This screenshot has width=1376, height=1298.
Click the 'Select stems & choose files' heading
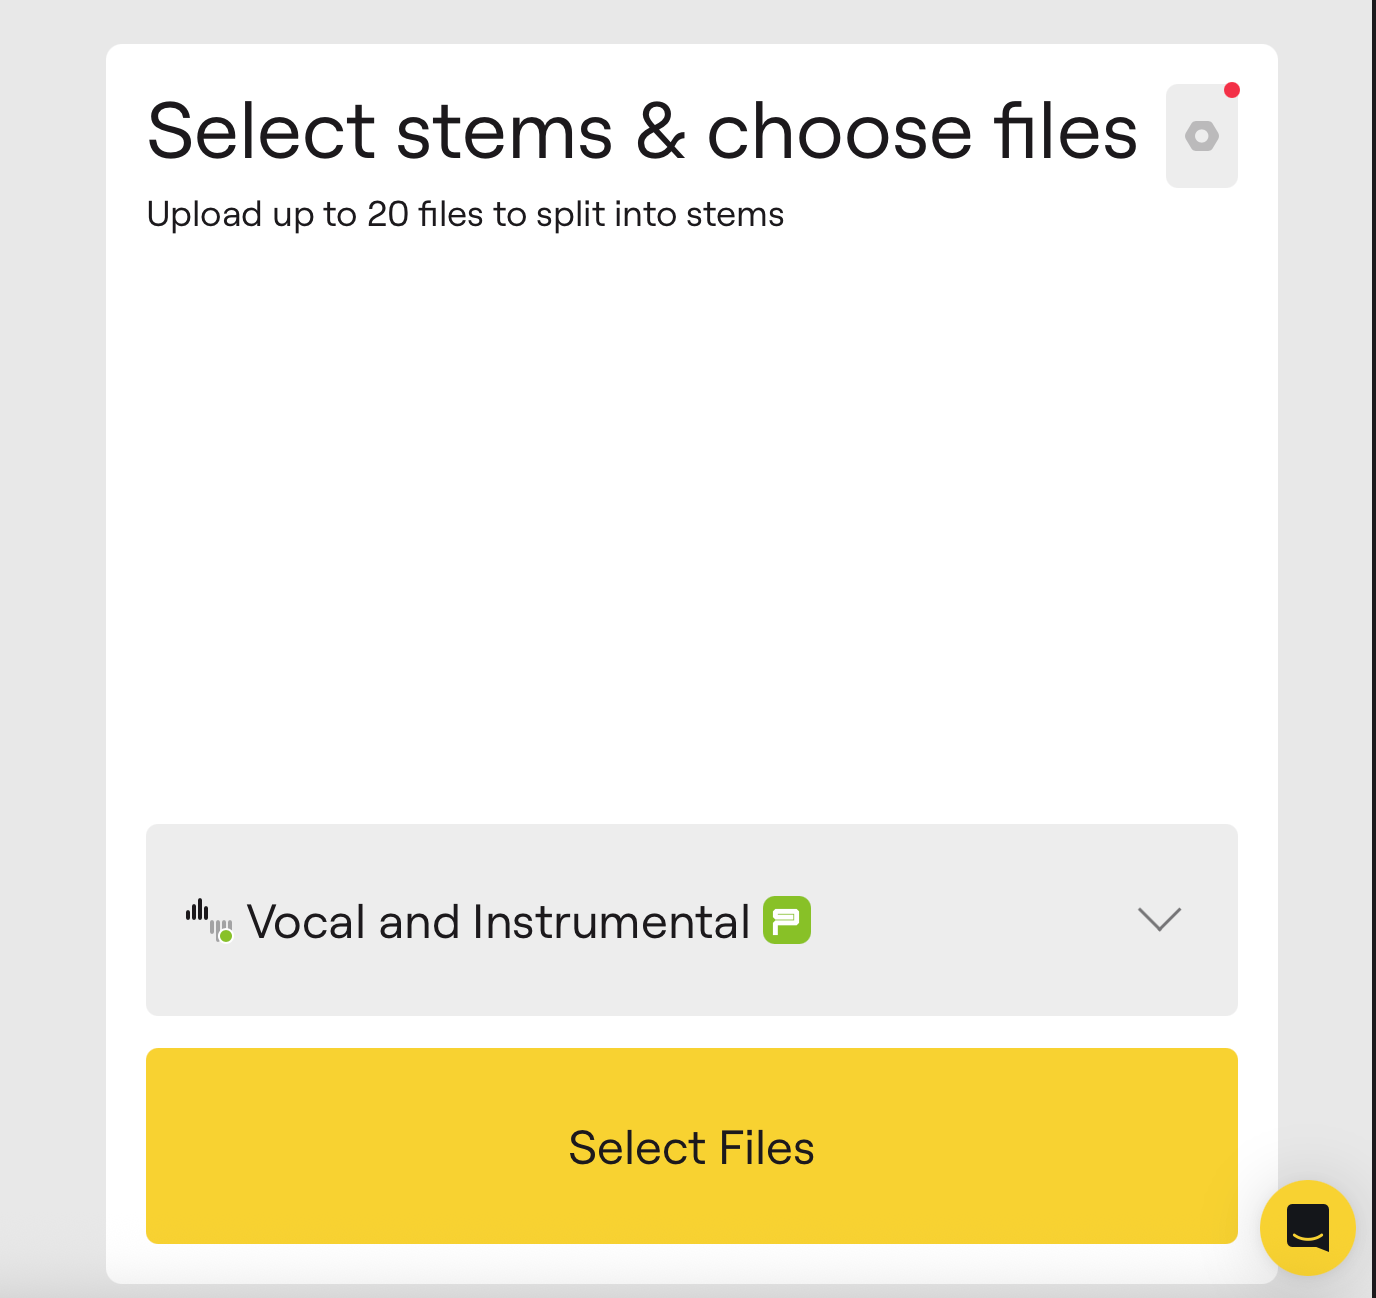click(642, 131)
